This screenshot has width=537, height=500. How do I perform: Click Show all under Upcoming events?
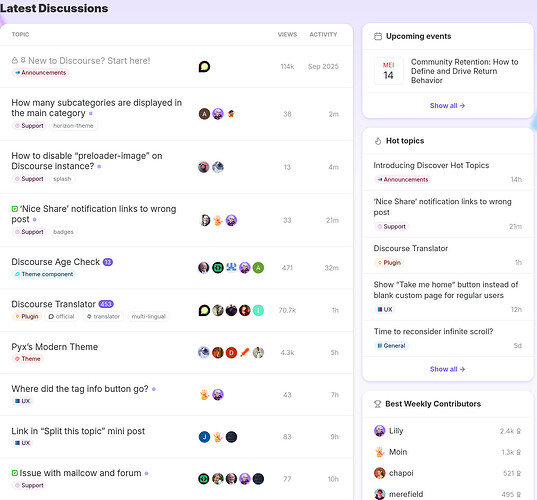click(x=447, y=106)
